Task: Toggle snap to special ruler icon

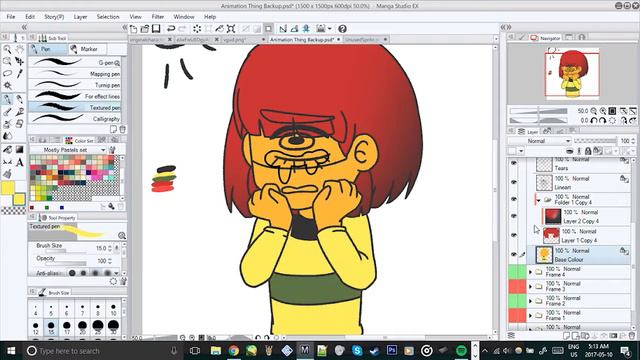Action: 294,29
